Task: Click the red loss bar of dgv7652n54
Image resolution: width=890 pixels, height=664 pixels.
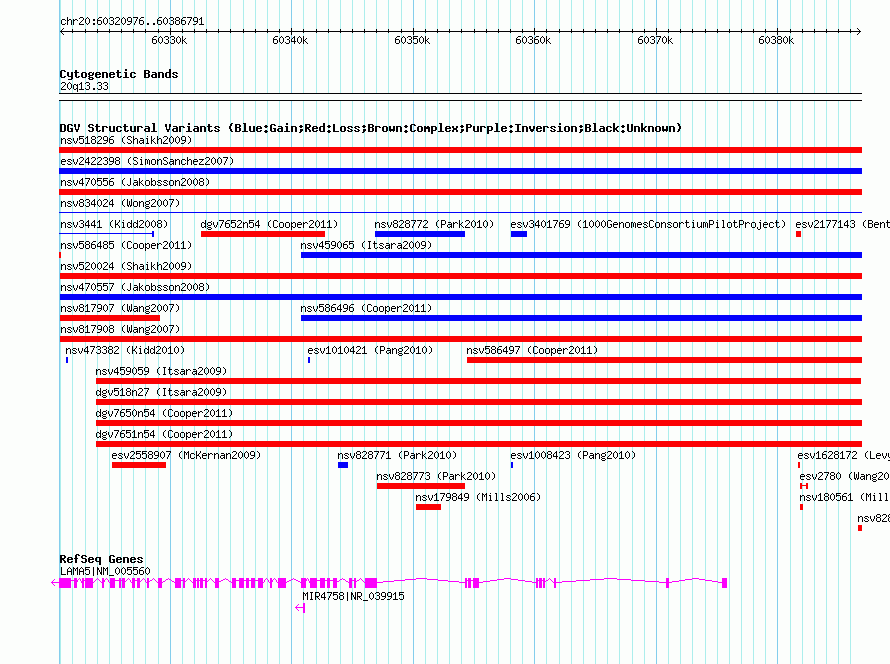Action: (x=263, y=234)
